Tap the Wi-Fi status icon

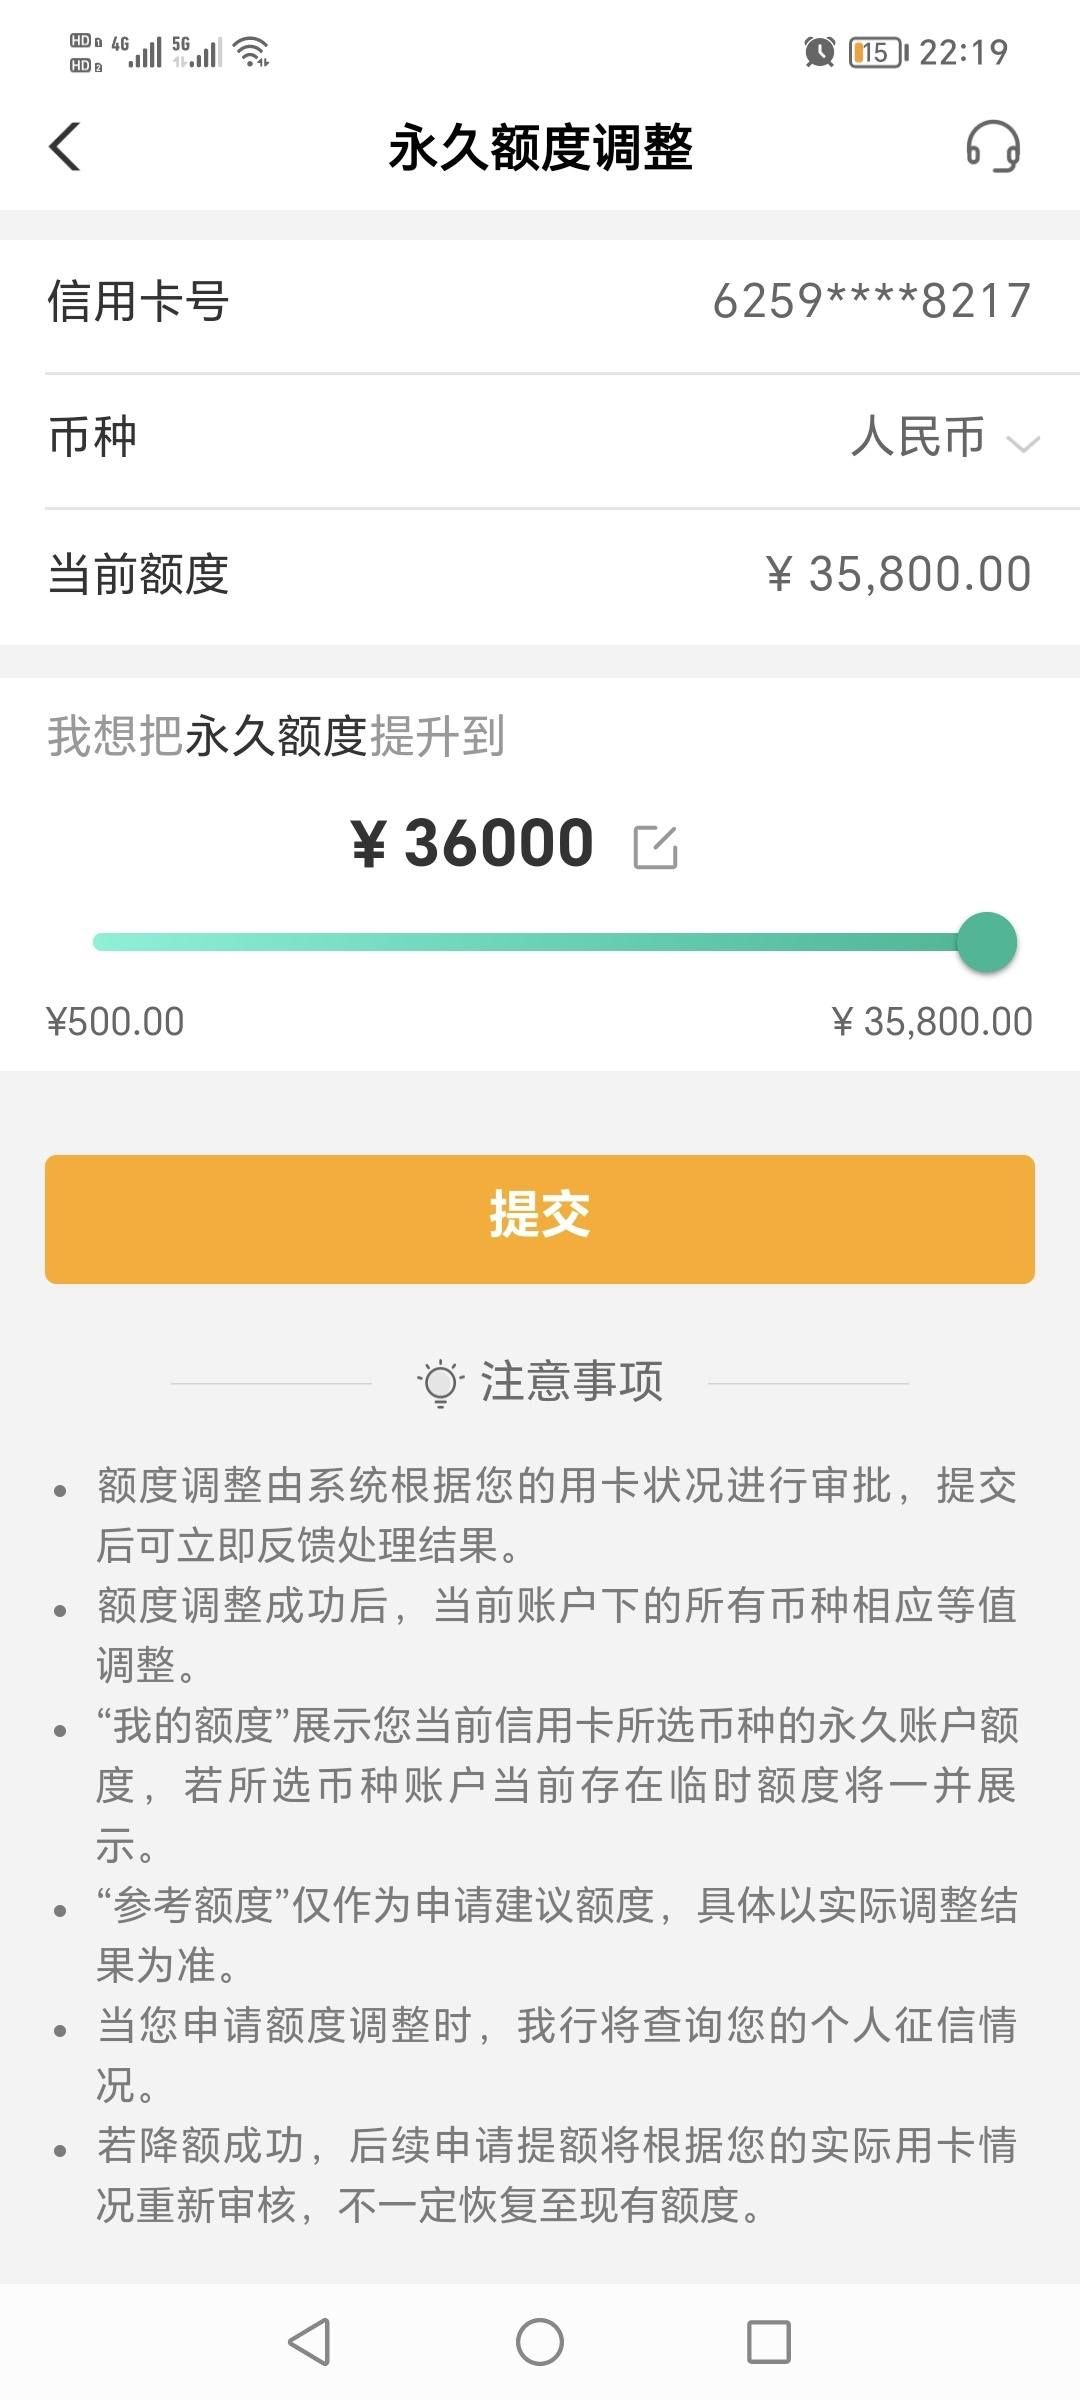click(x=251, y=52)
